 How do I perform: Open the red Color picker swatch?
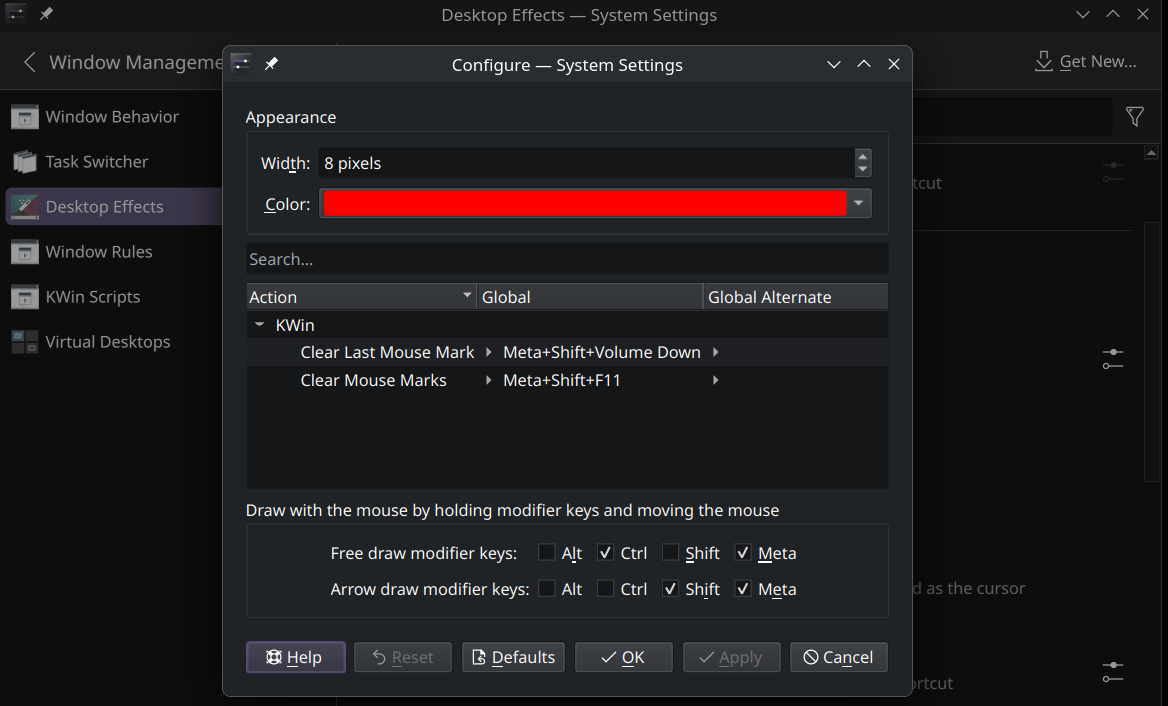(585, 203)
